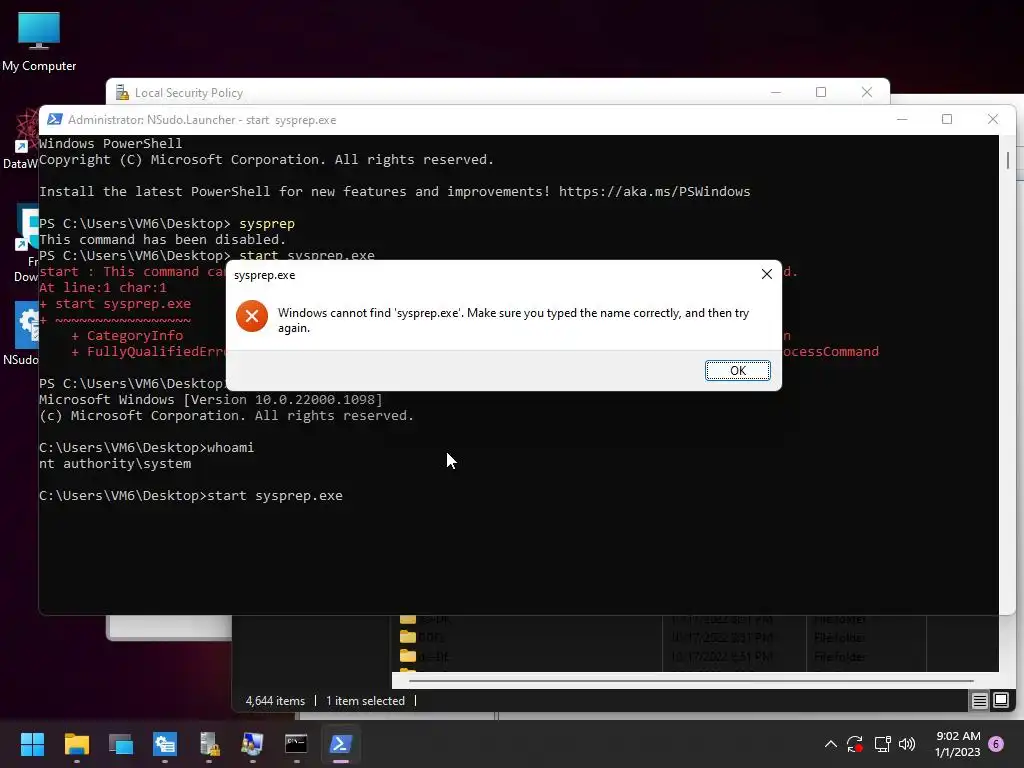This screenshot has height=768, width=1024.
Task: Click the '4,644 items' status bar text
Action: click(x=275, y=701)
